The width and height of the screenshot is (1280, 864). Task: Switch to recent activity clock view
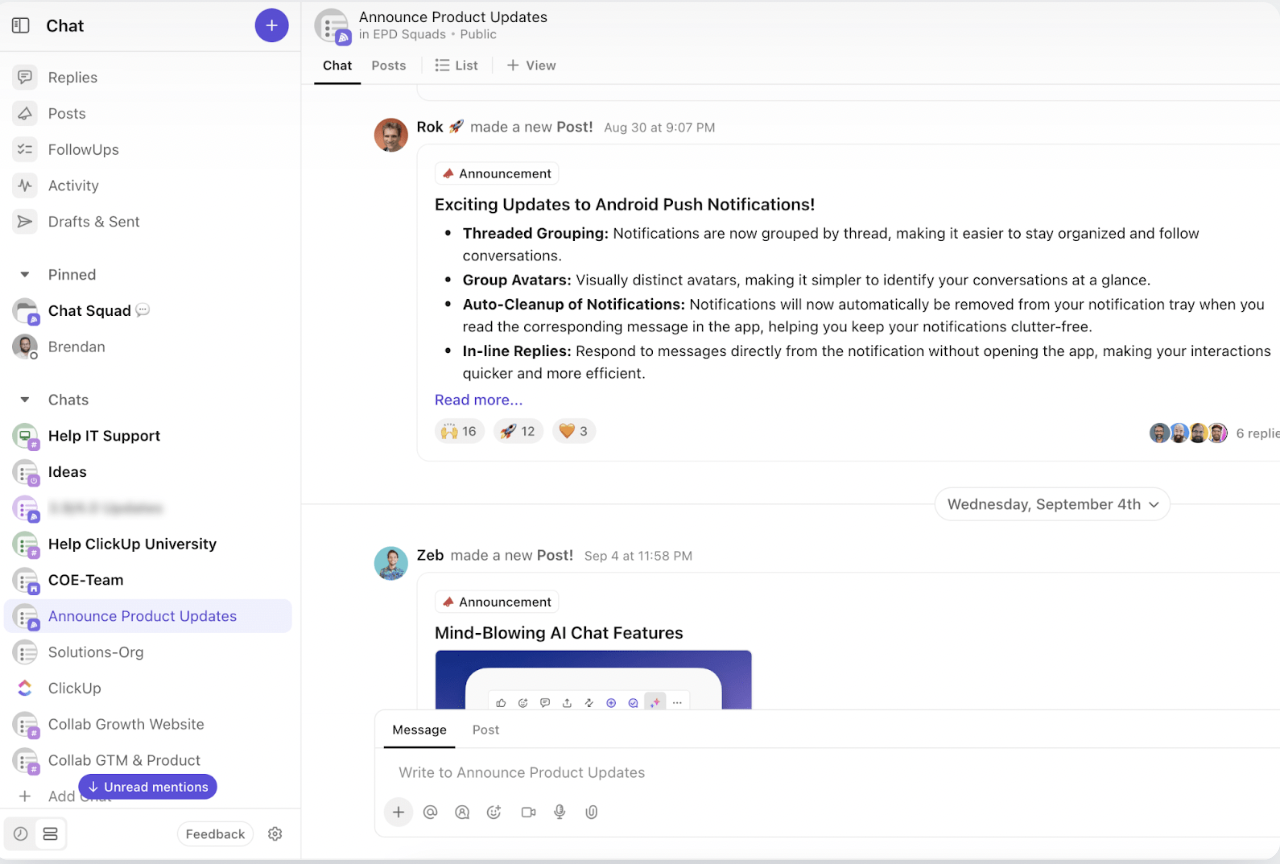21,834
